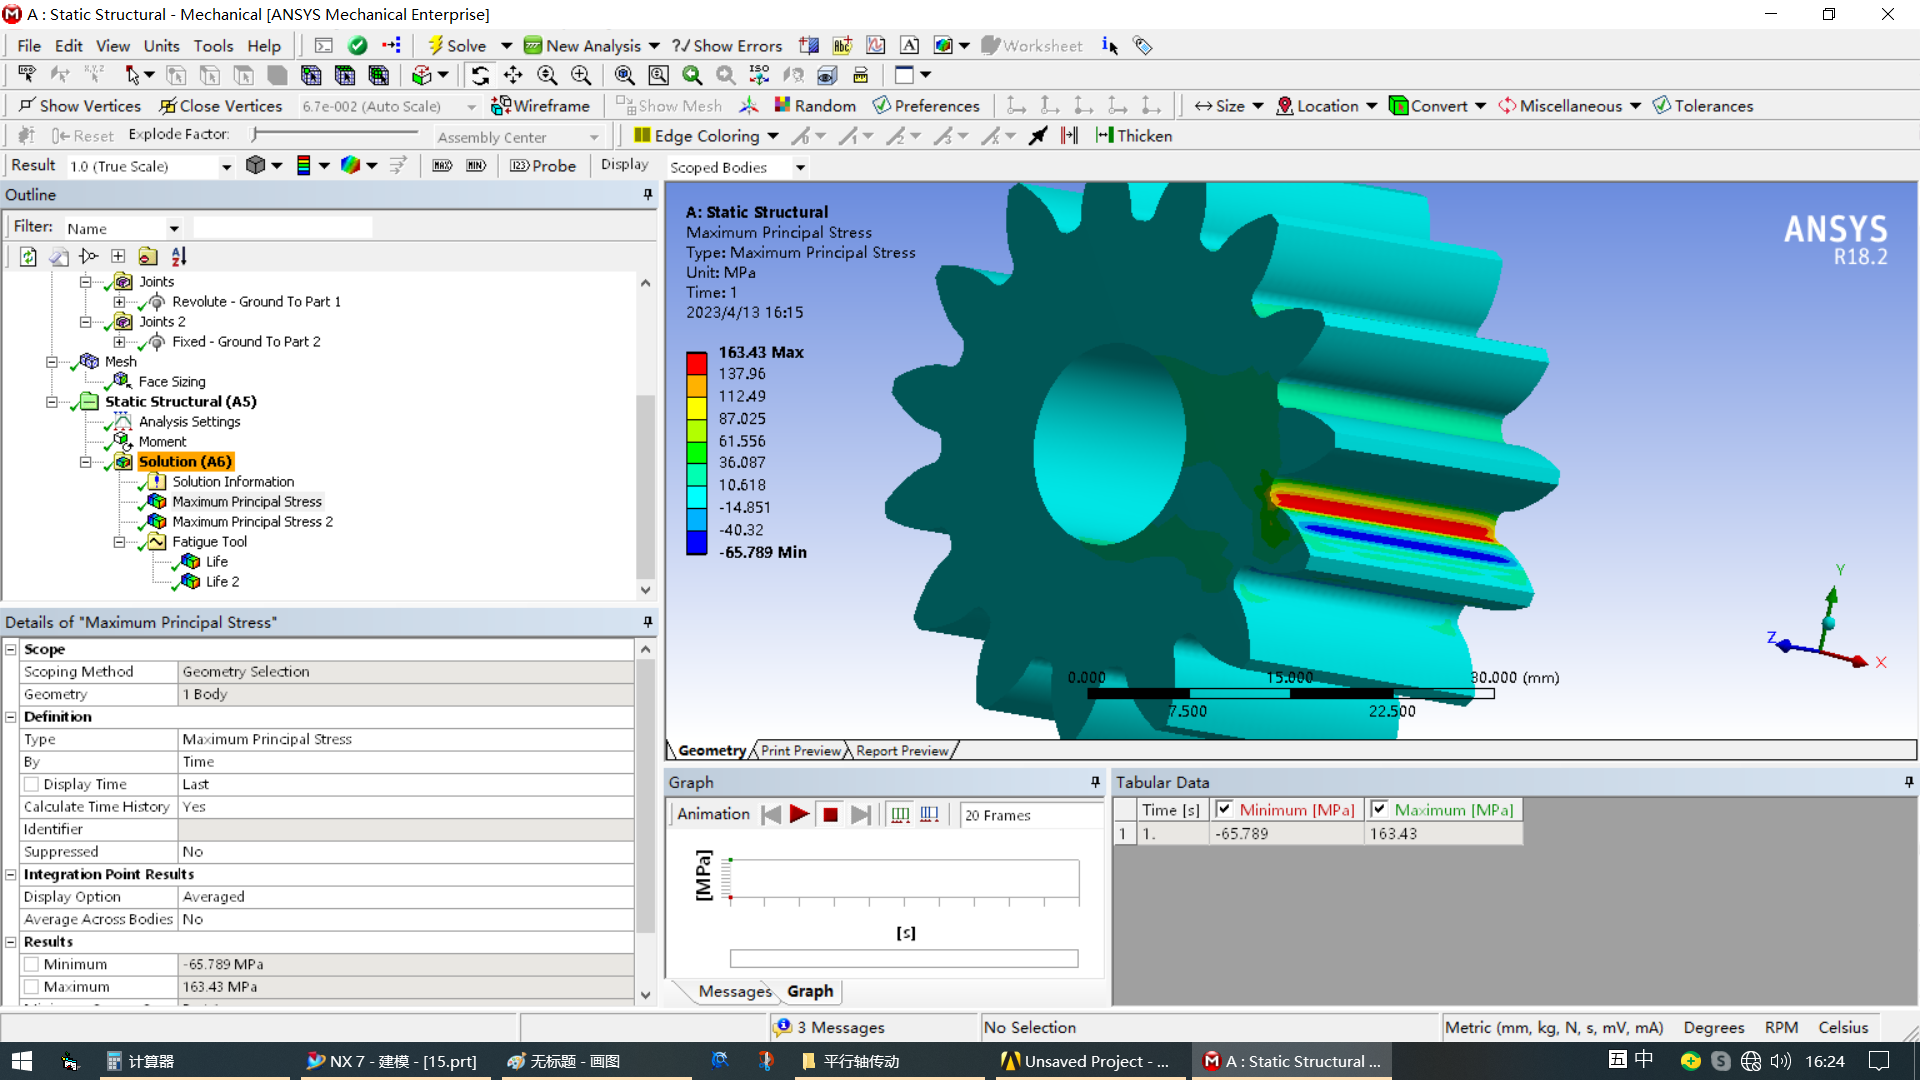Click the dark blue legend color band
The width and height of the screenshot is (1920, 1080).
pyautogui.click(x=697, y=543)
